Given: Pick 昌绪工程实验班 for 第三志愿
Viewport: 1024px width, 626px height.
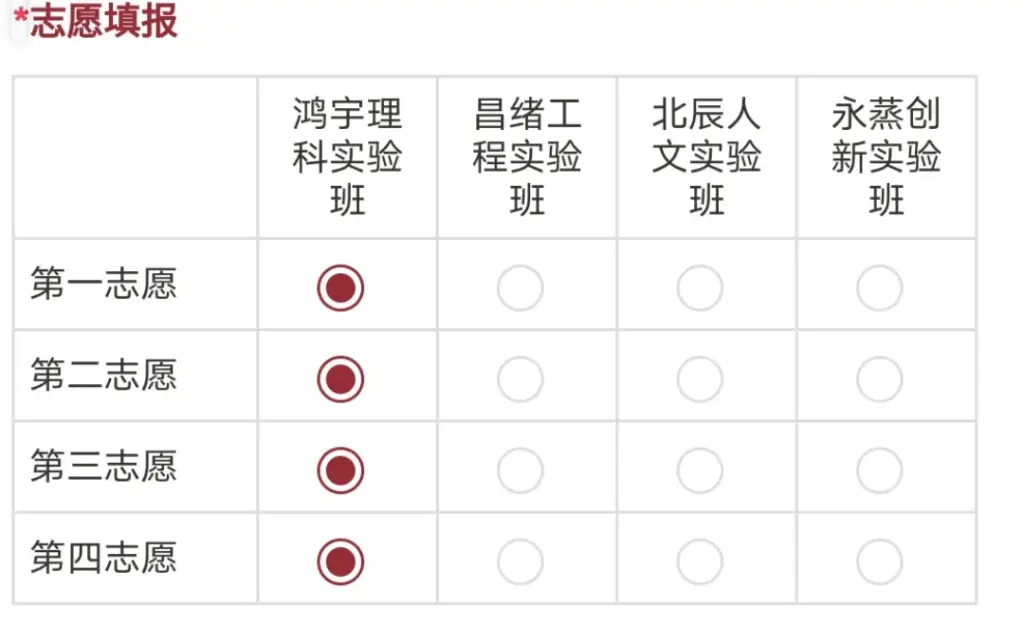Looking at the screenshot, I should [520, 471].
